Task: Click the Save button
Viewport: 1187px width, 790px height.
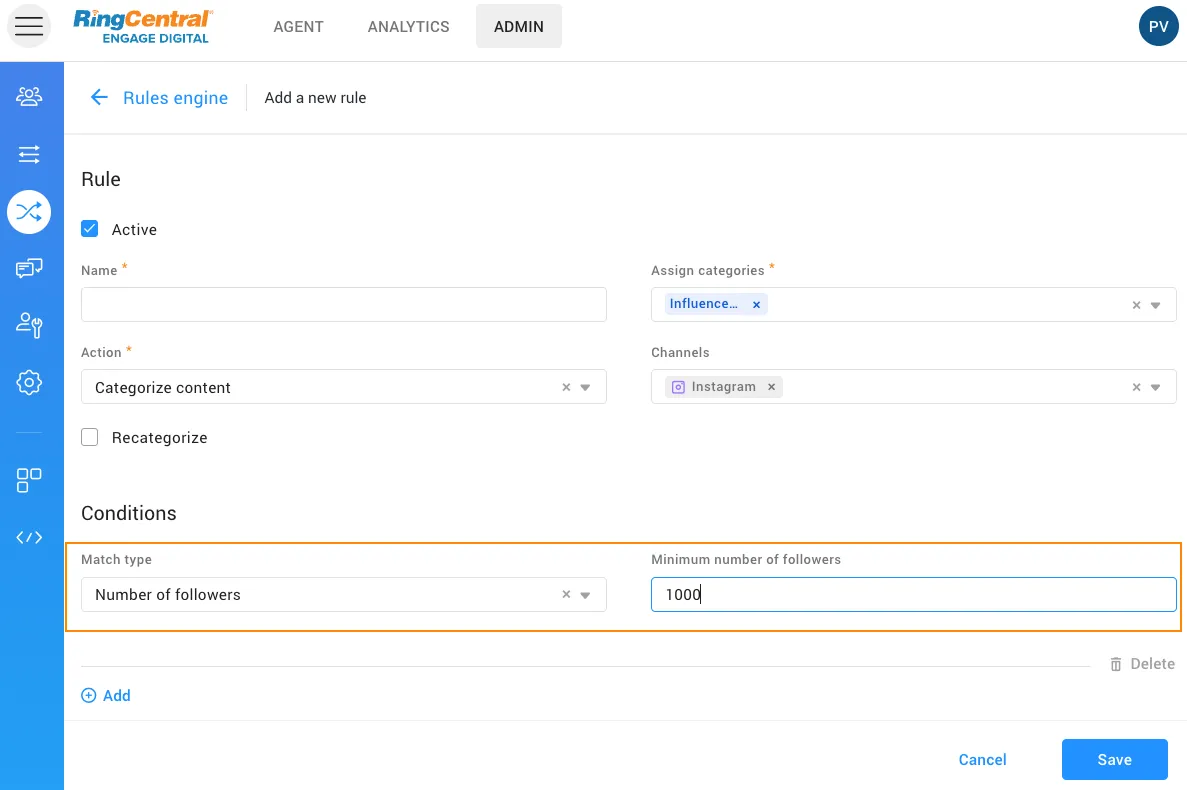Action: pyautogui.click(x=1114, y=759)
